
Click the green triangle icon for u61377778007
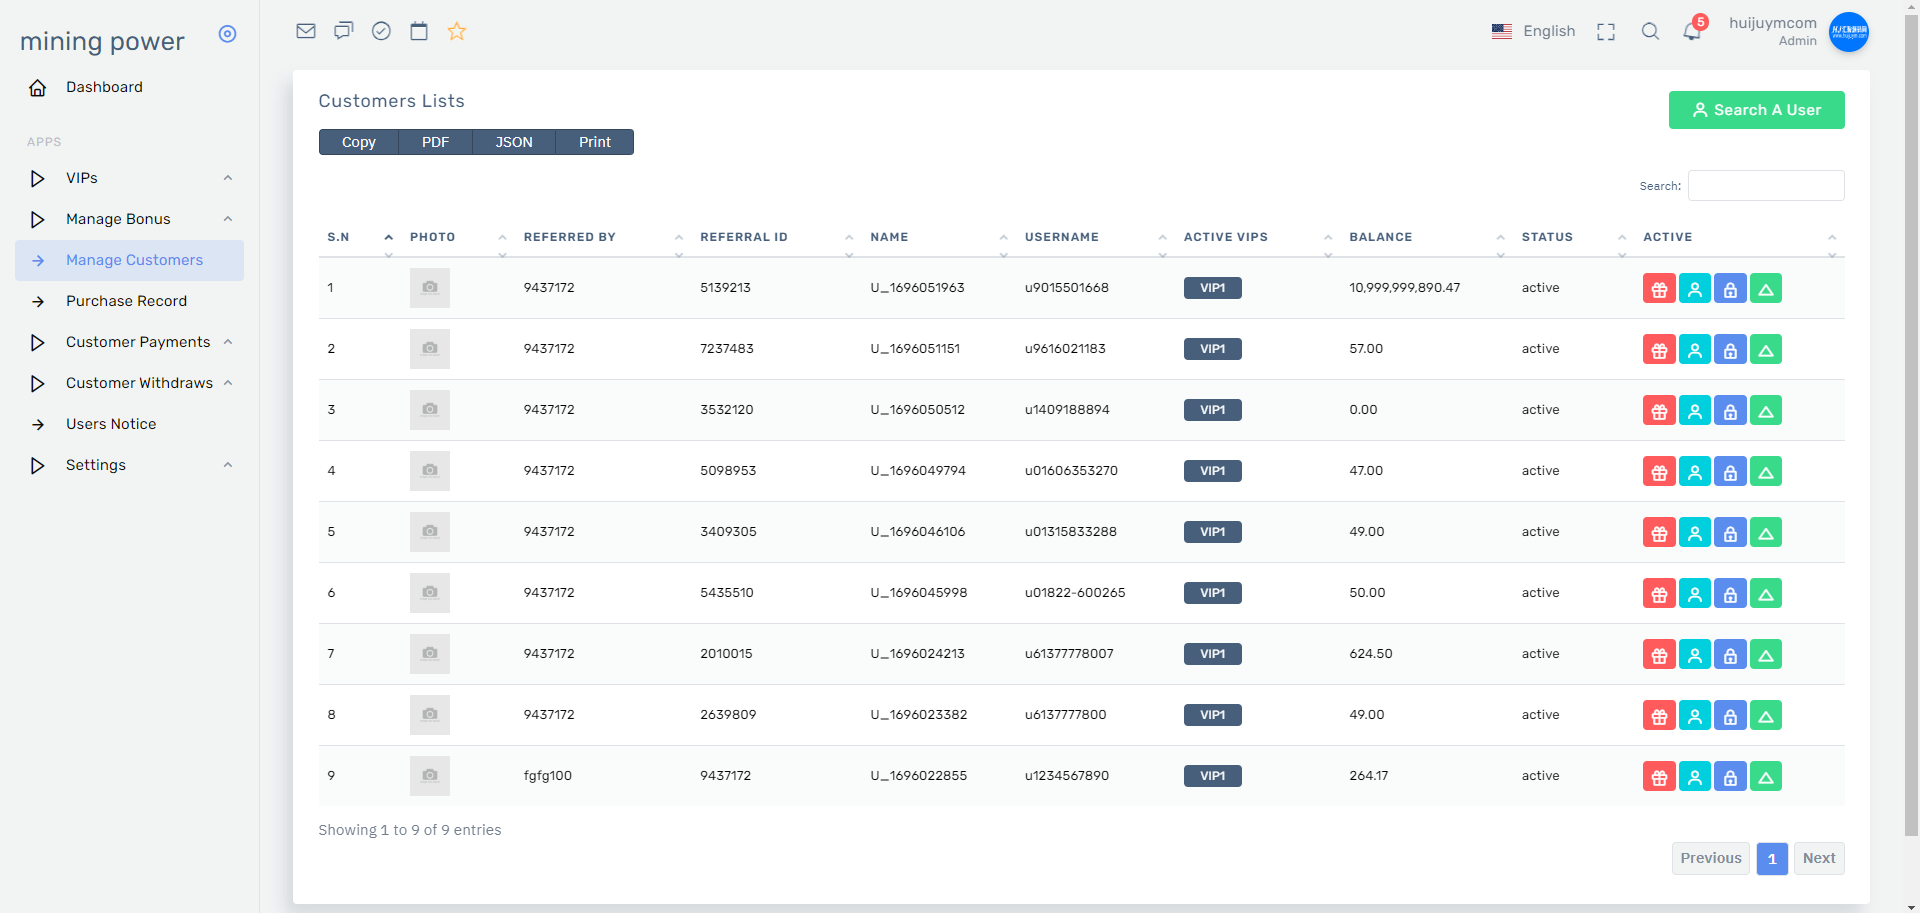point(1766,655)
